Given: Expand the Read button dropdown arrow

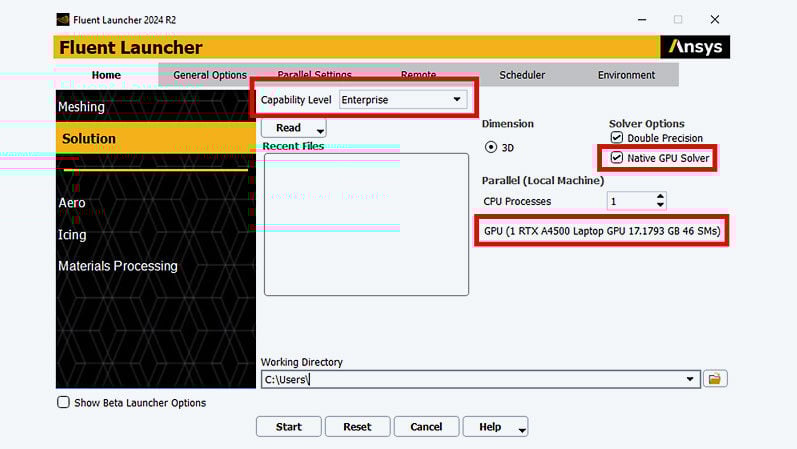Looking at the screenshot, I should click(320, 129).
